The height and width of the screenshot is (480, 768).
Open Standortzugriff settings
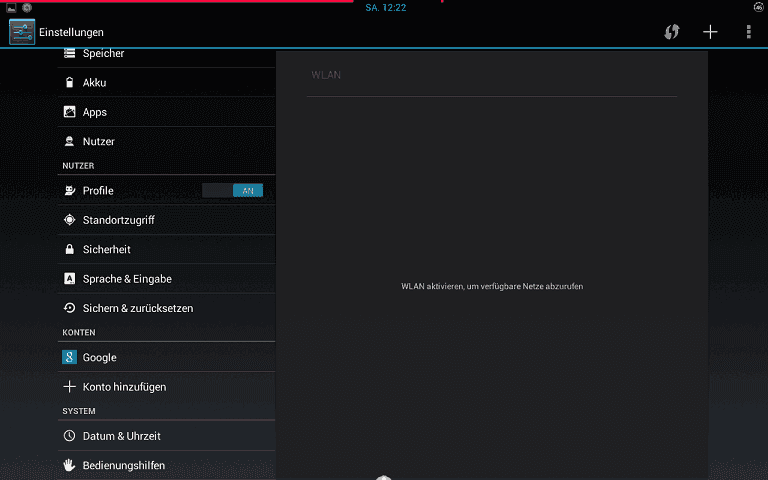tap(167, 220)
